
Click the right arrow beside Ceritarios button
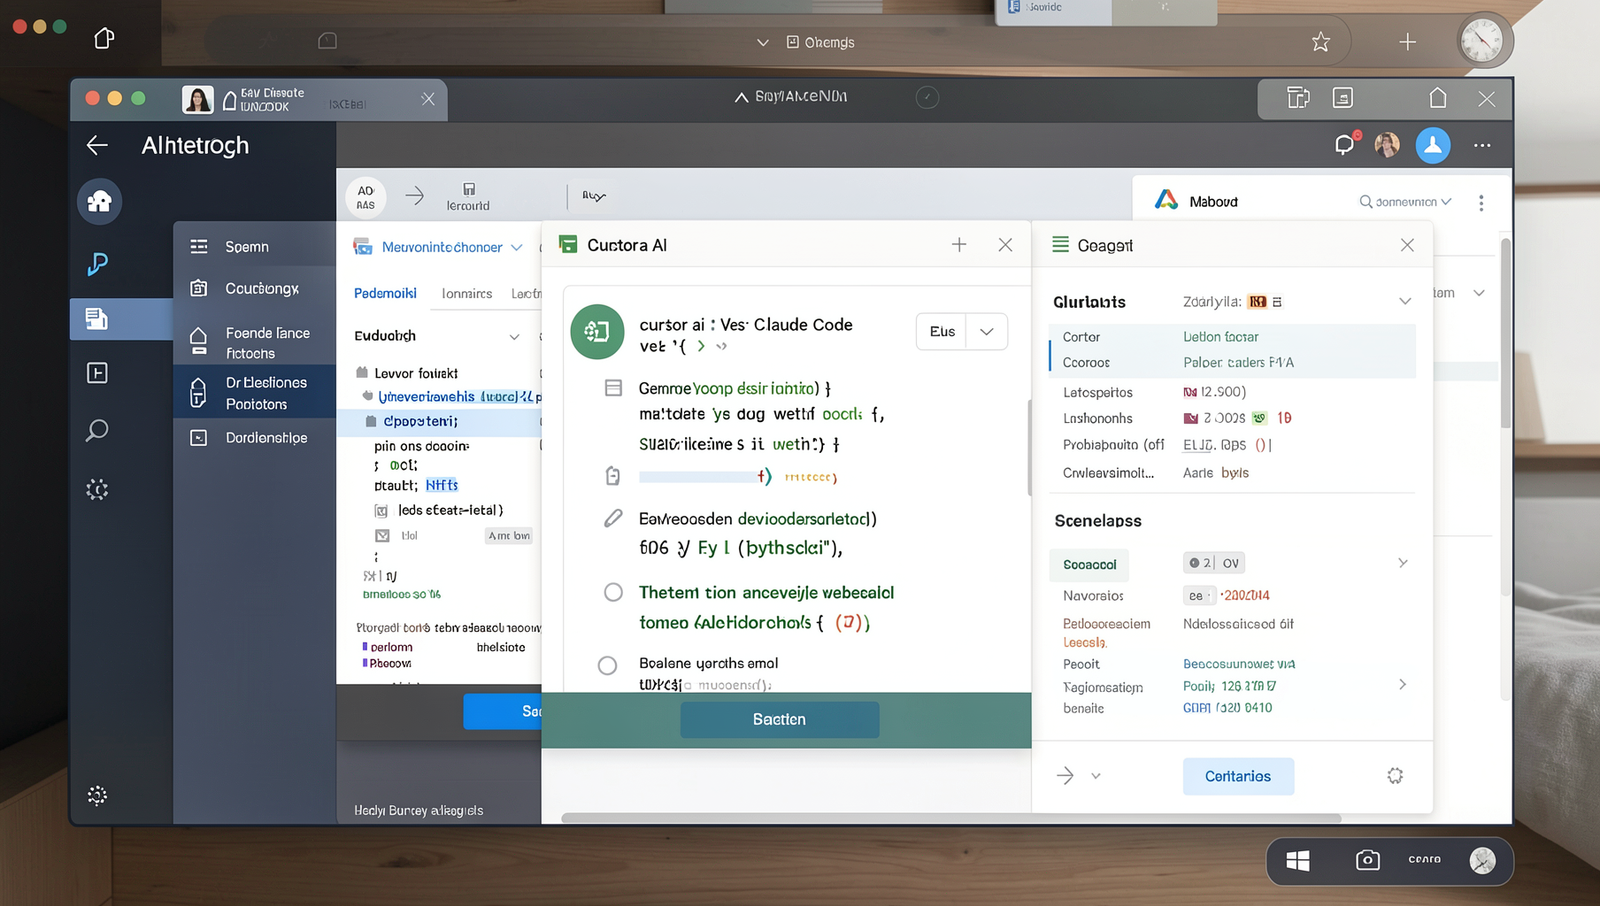(x=1066, y=776)
